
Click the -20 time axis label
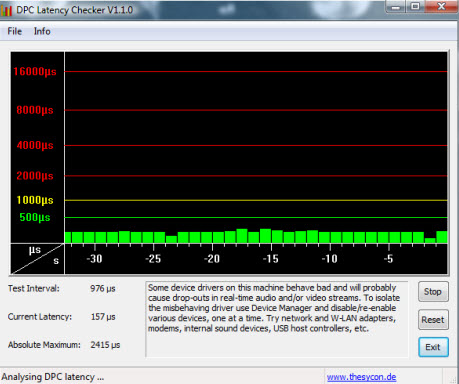pyautogui.click(x=212, y=259)
